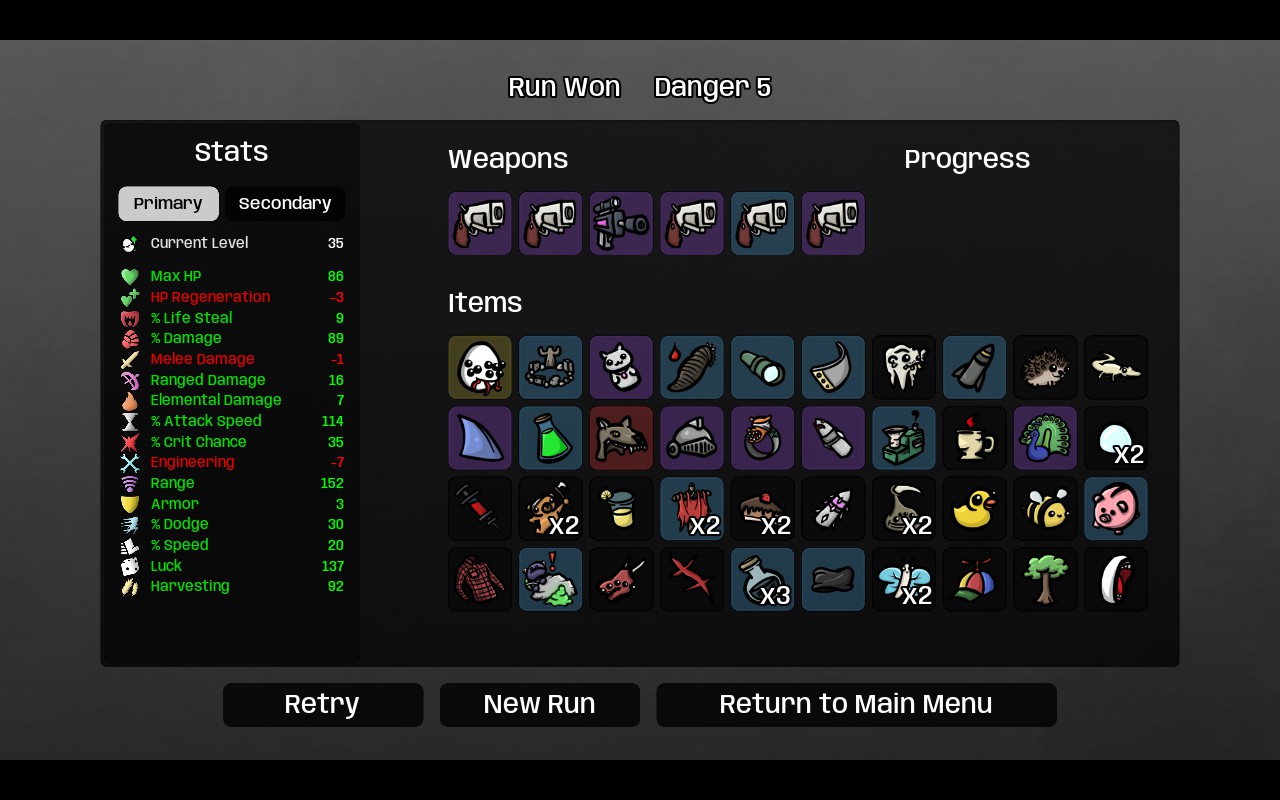Start a New Run
The width and height of the screenshot is (1280, 800).
coord(540,705)
